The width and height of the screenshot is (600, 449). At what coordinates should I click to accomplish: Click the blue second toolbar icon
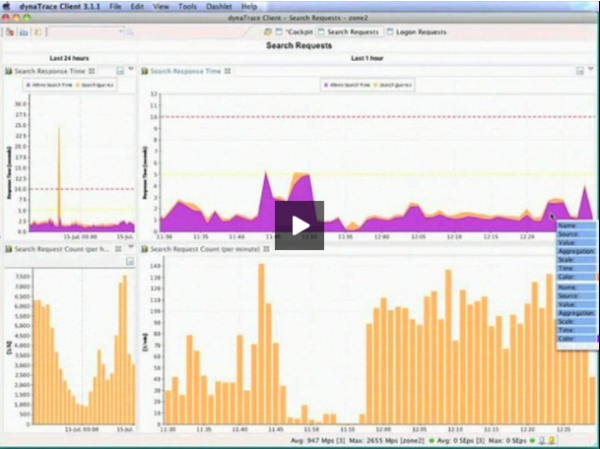tap(24, 32)
